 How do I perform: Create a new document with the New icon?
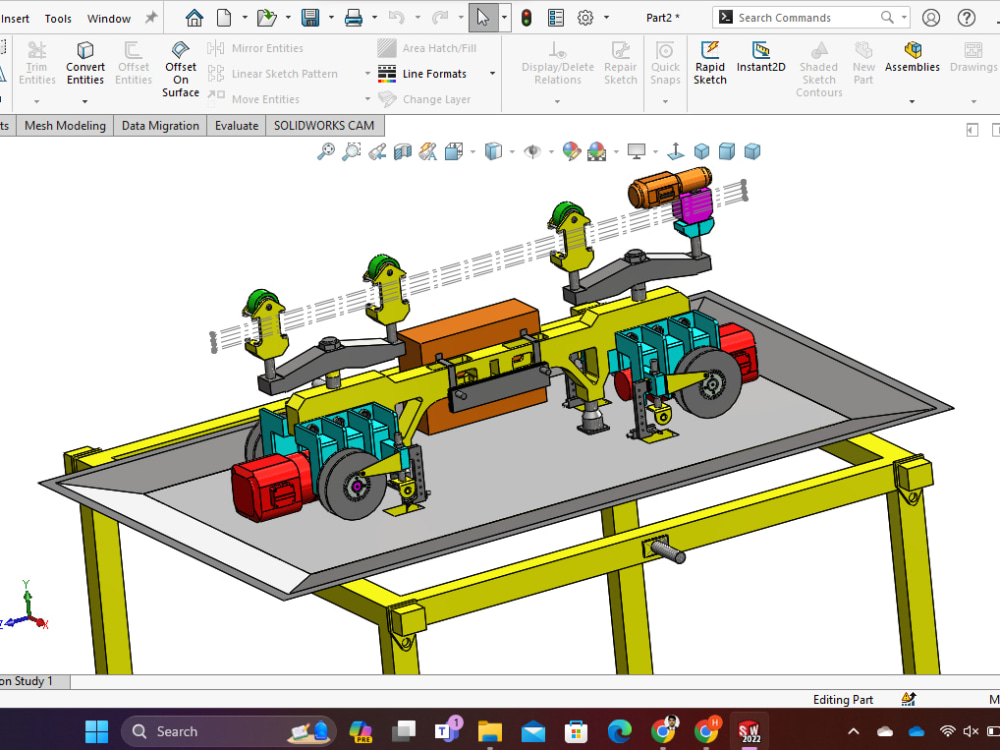[x=224, y=18]
